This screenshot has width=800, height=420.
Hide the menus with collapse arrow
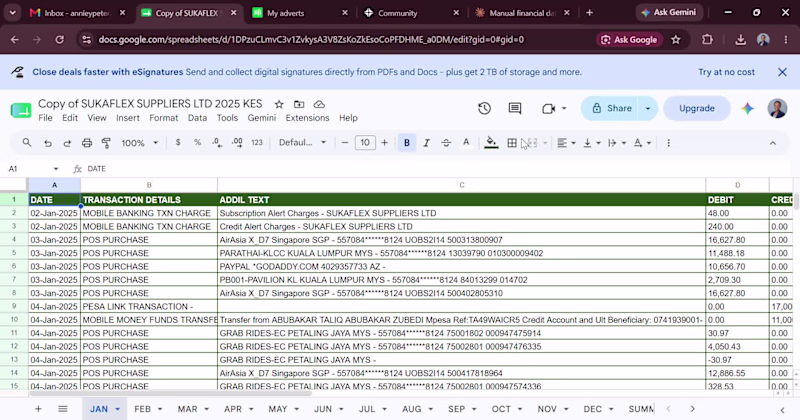(x=772, y=143)
